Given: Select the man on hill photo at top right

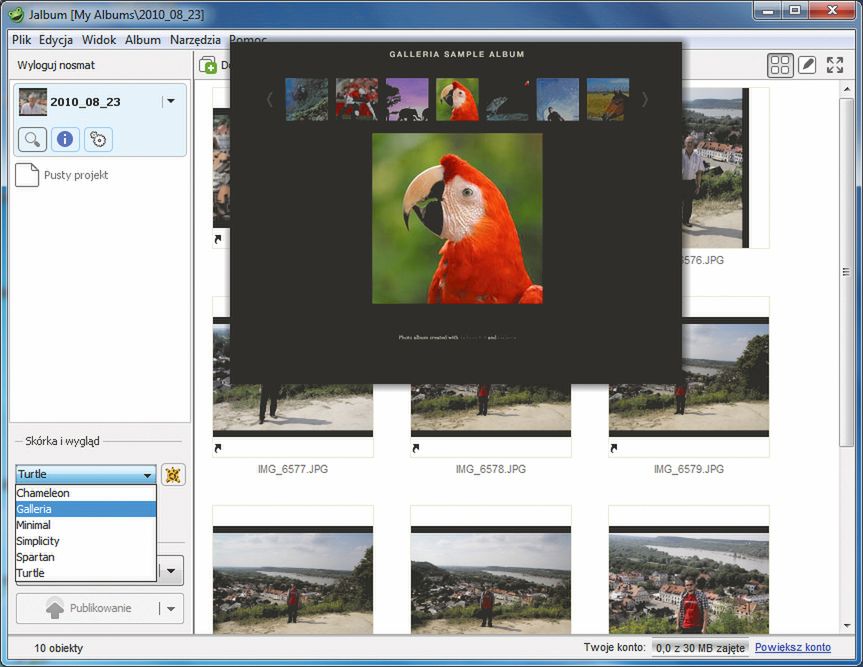Looking at the screenshot, I should coord(715,168).
